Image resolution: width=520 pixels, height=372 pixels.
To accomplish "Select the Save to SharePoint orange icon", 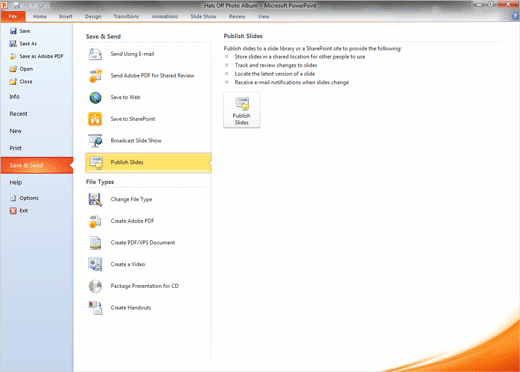I will coord(95,119).
